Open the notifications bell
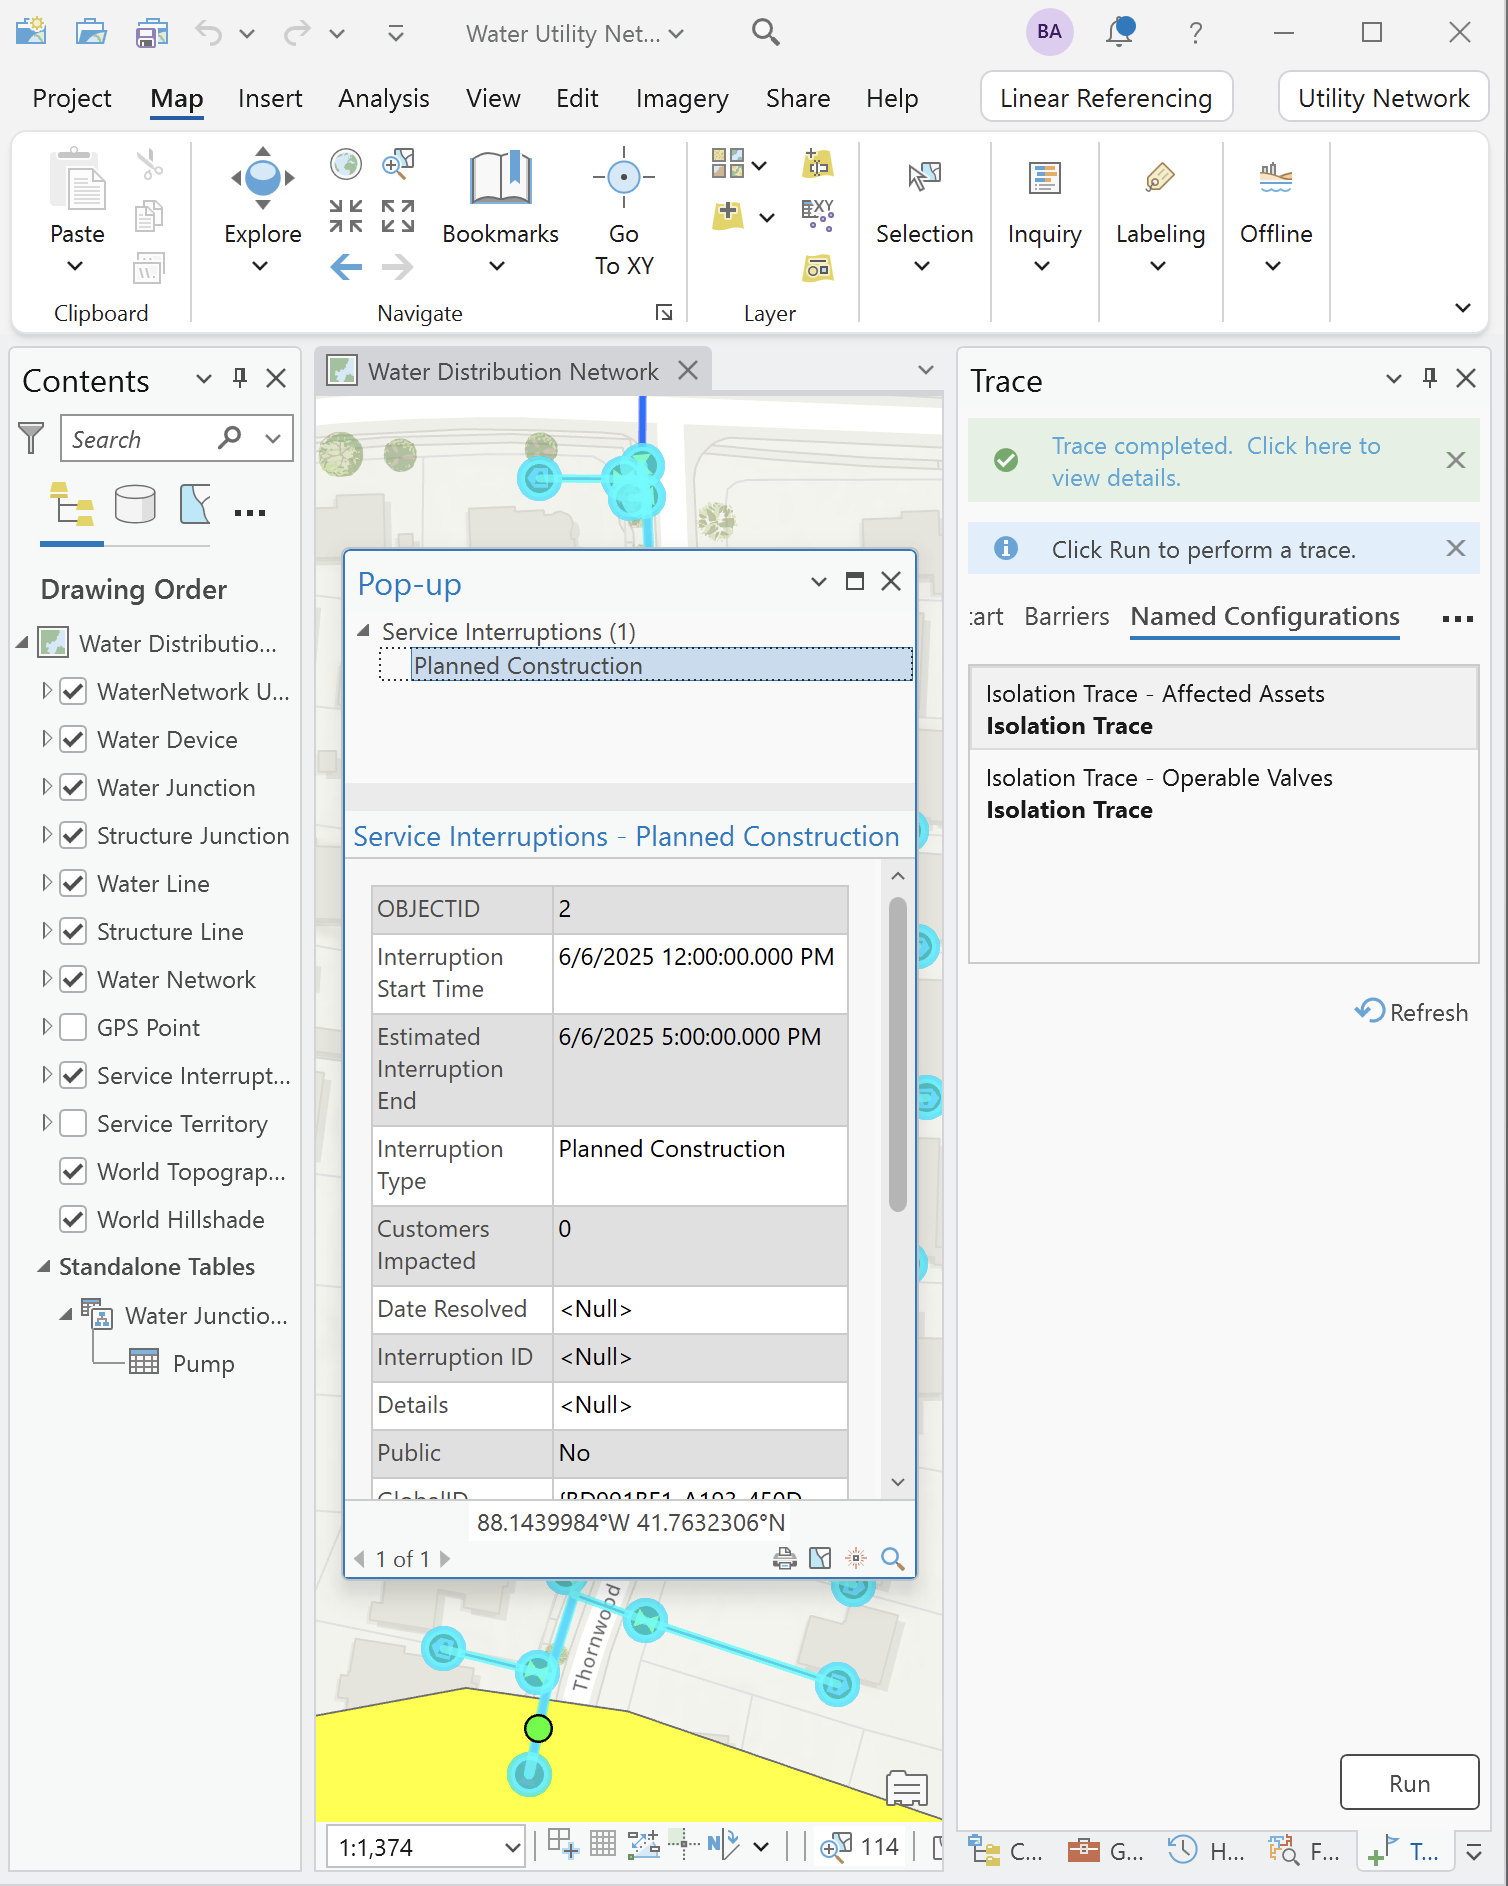The image size is (1508, 1886). [x=1121, y=32]
